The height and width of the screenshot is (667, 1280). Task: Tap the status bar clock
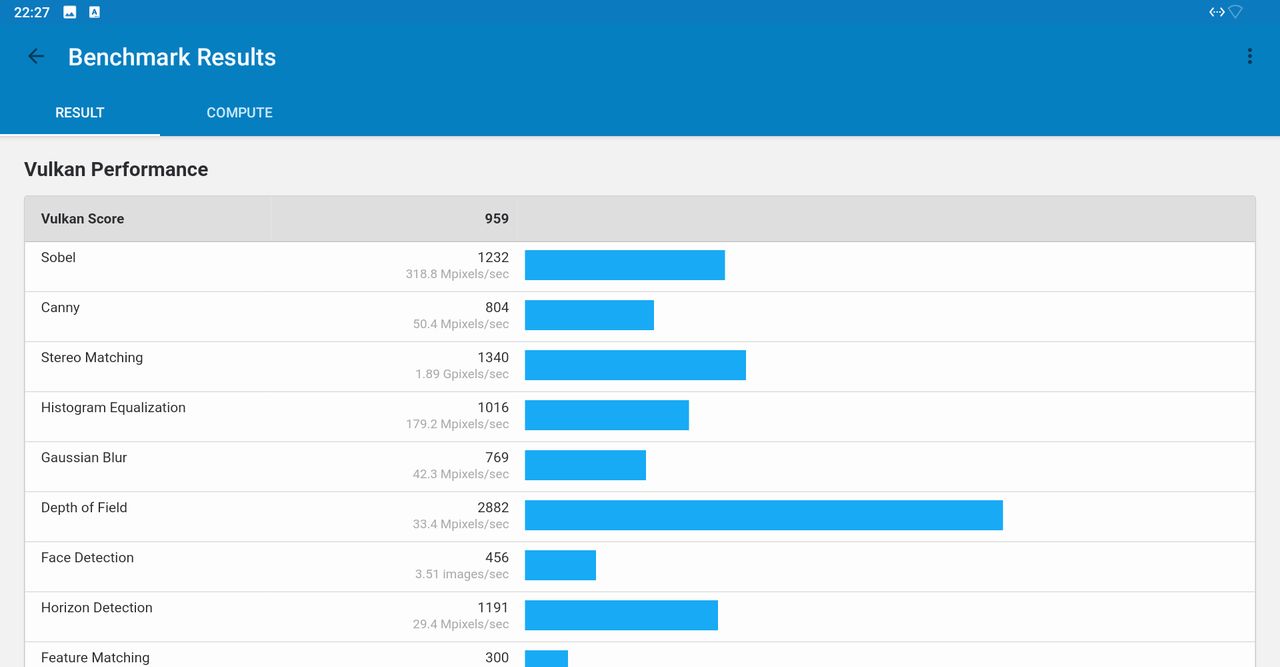[x=32, y=12]
